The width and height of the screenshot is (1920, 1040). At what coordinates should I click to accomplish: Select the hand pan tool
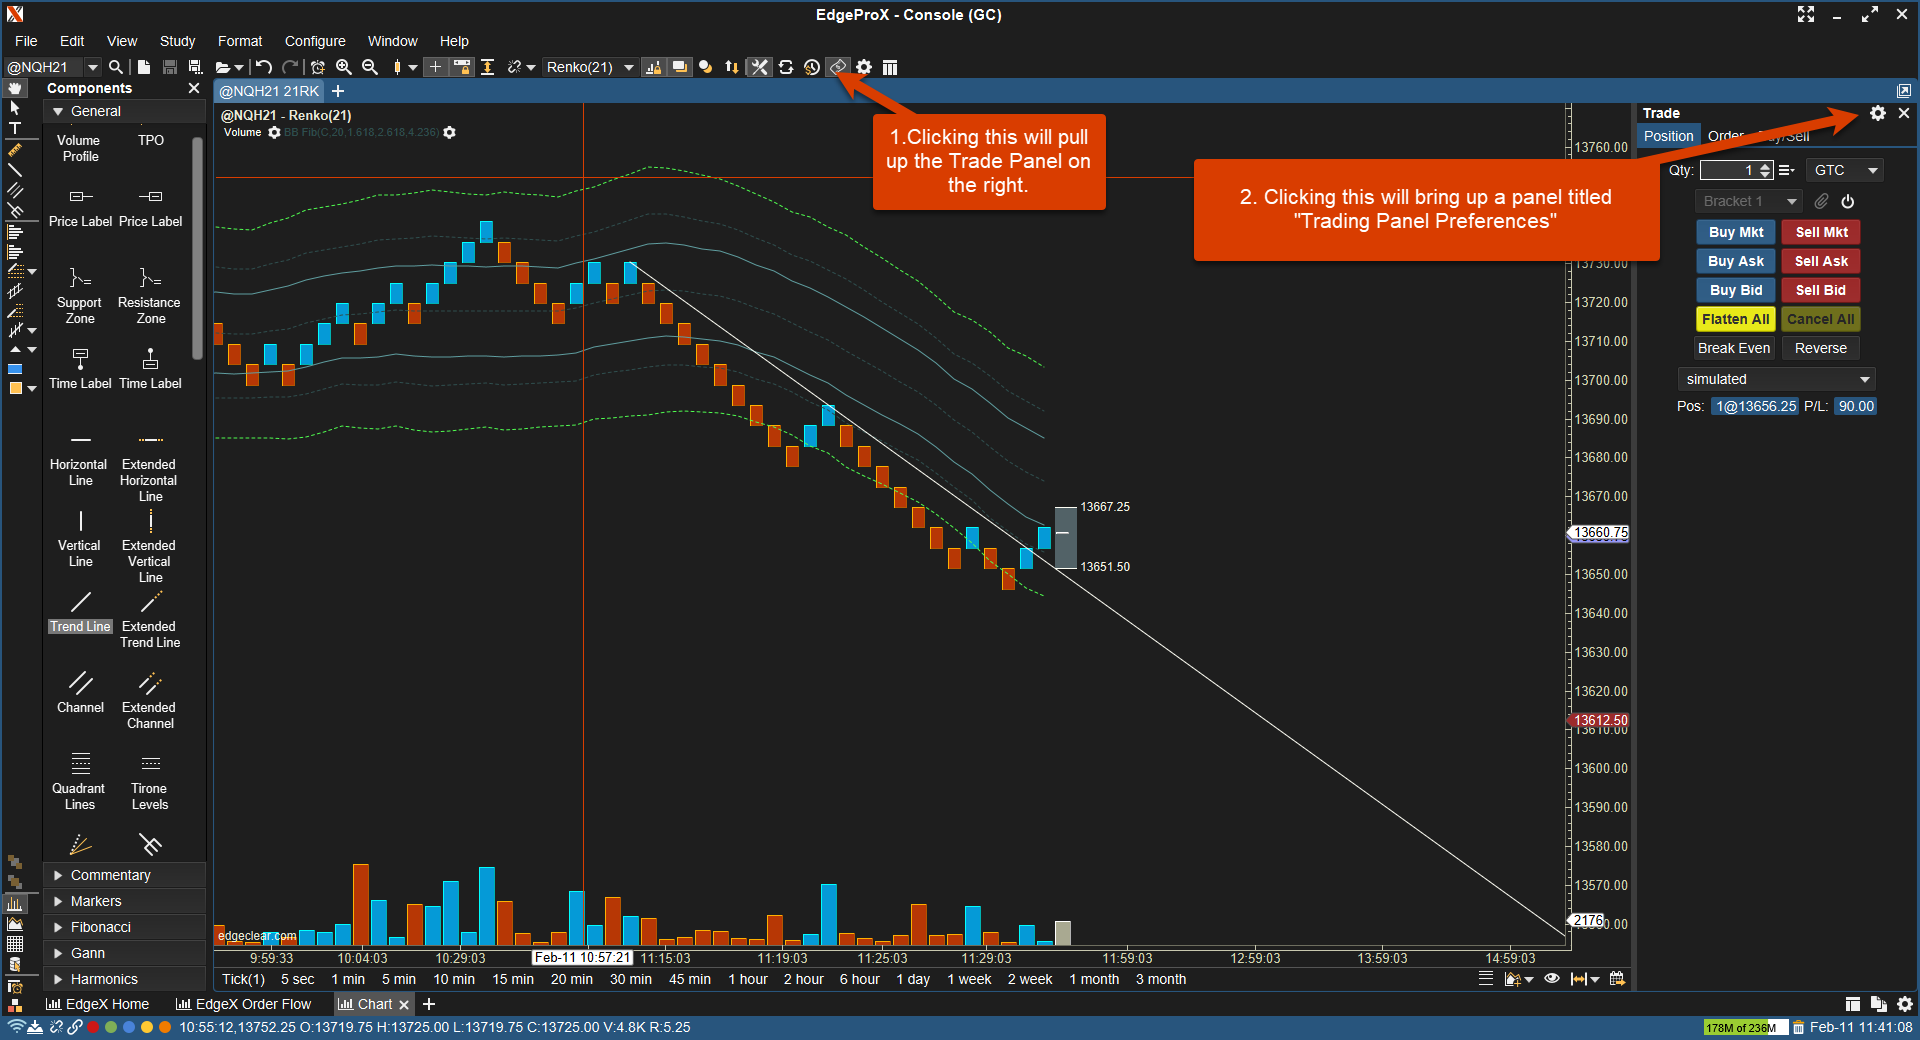pos(15,88)
